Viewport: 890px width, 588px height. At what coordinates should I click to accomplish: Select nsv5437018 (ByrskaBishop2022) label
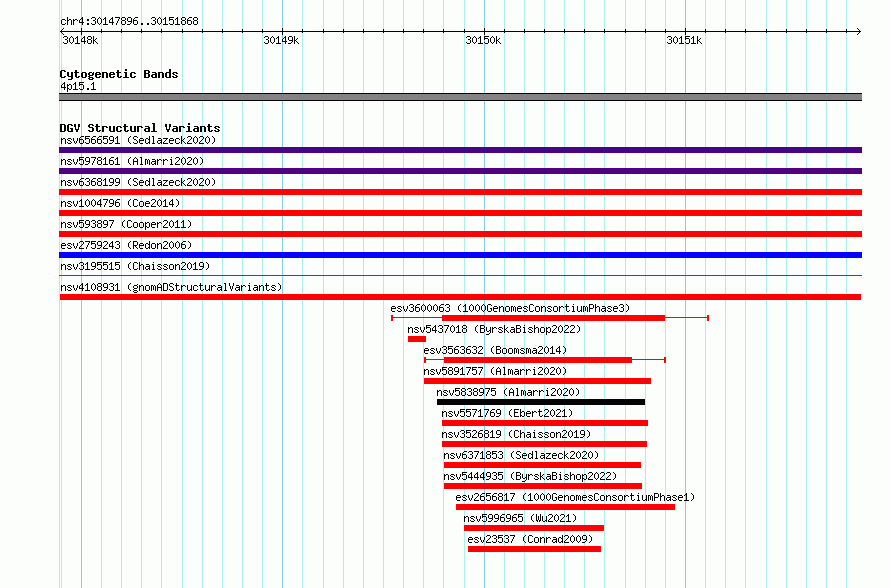click(x=494, y=329)
